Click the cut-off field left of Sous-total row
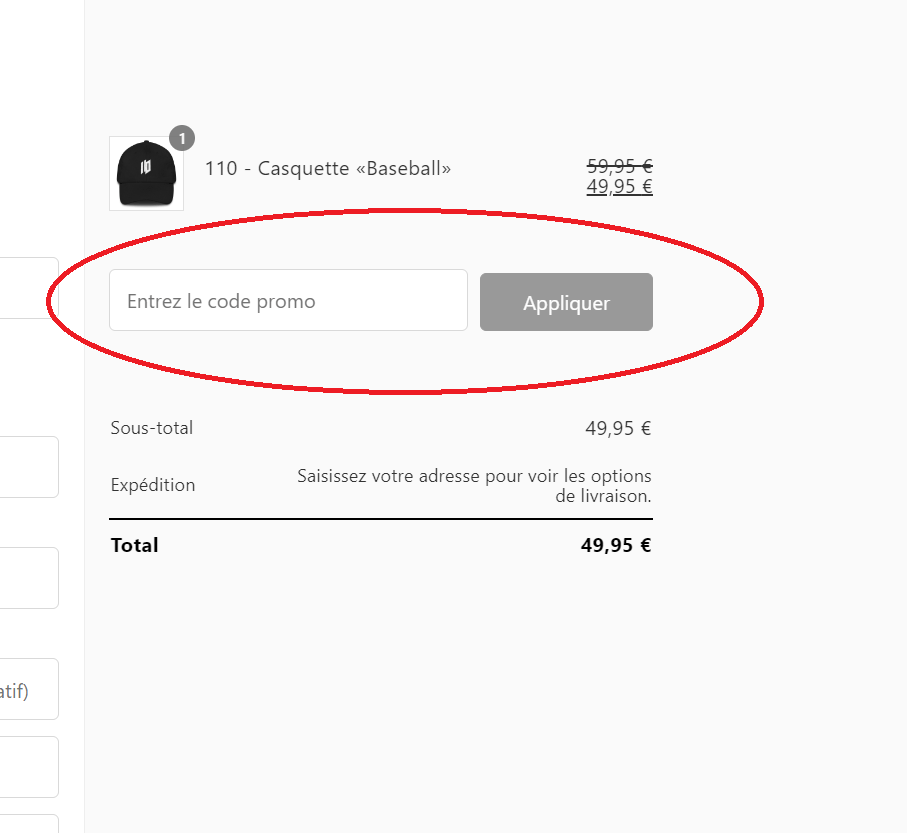The image size is (907, 833). coord(28,466)
